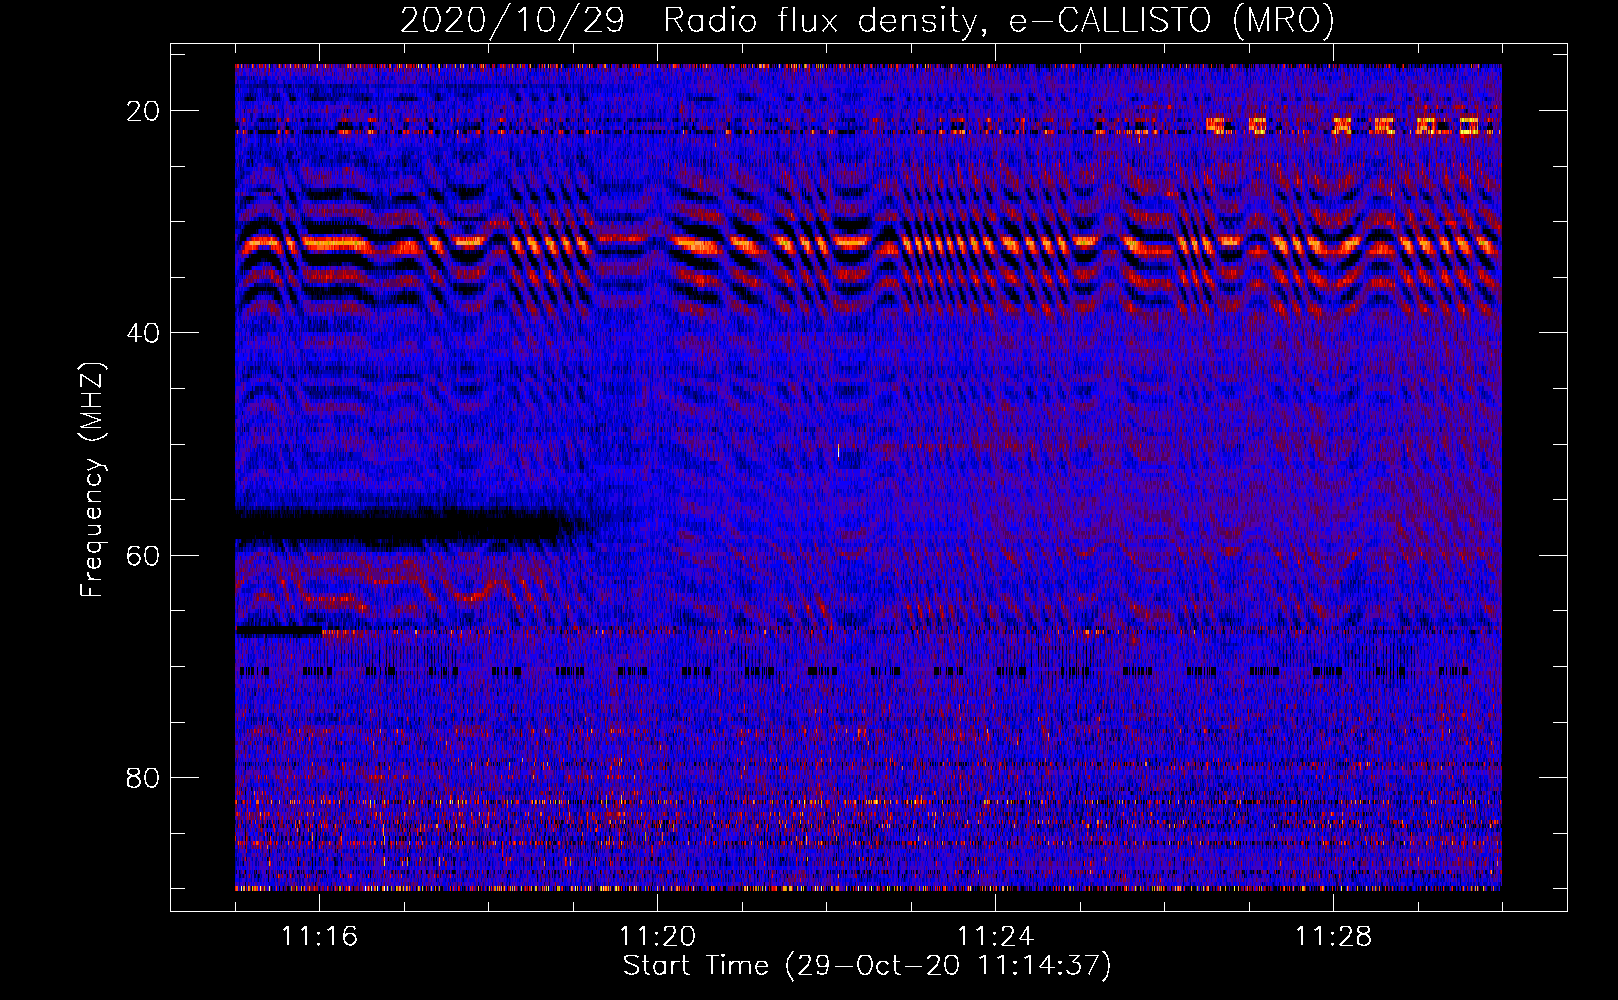The height and width of the screenshot is (1000, 1618).
Task: Click the 11:20 time tick label
Action: [658, 936]
